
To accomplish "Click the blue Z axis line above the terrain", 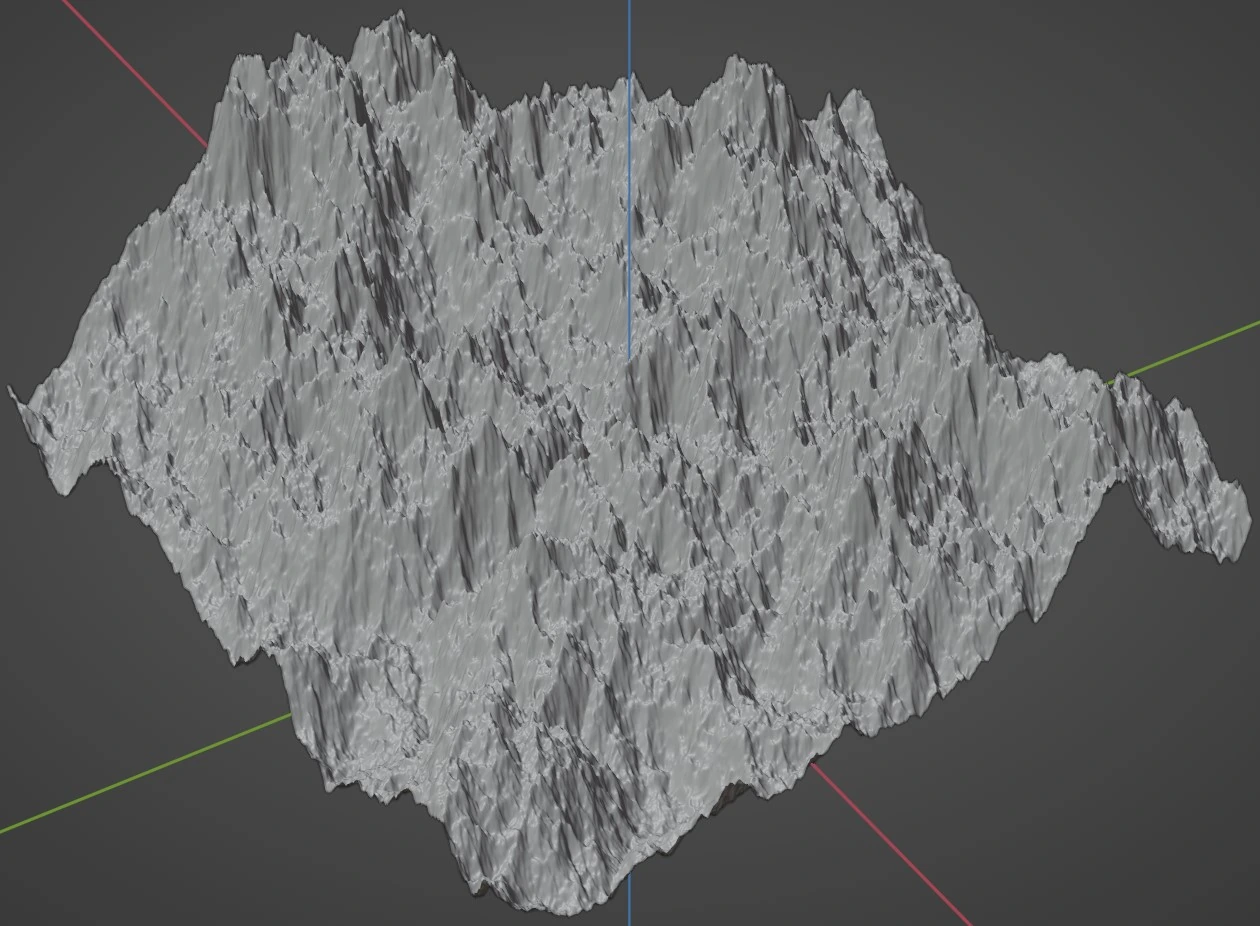I will [x=630, y=35].
